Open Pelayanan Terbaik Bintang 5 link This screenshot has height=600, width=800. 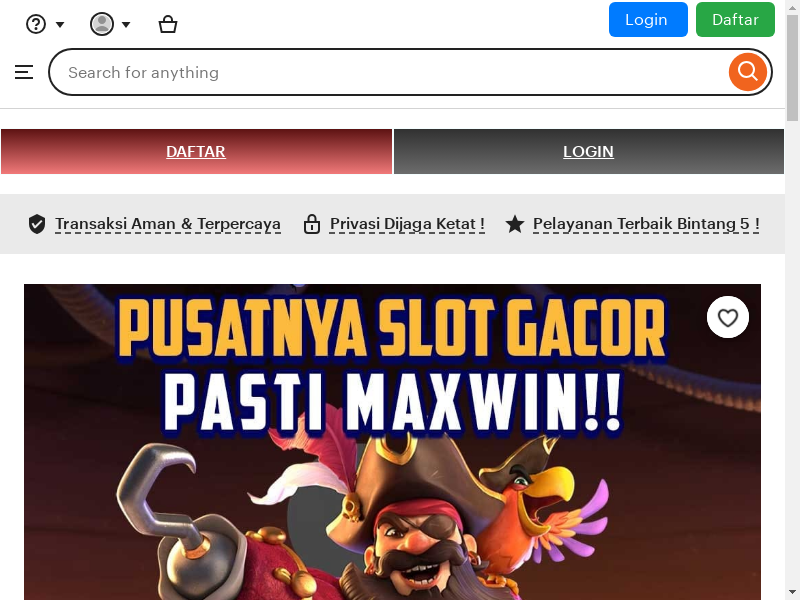click(x=646, y=223)
